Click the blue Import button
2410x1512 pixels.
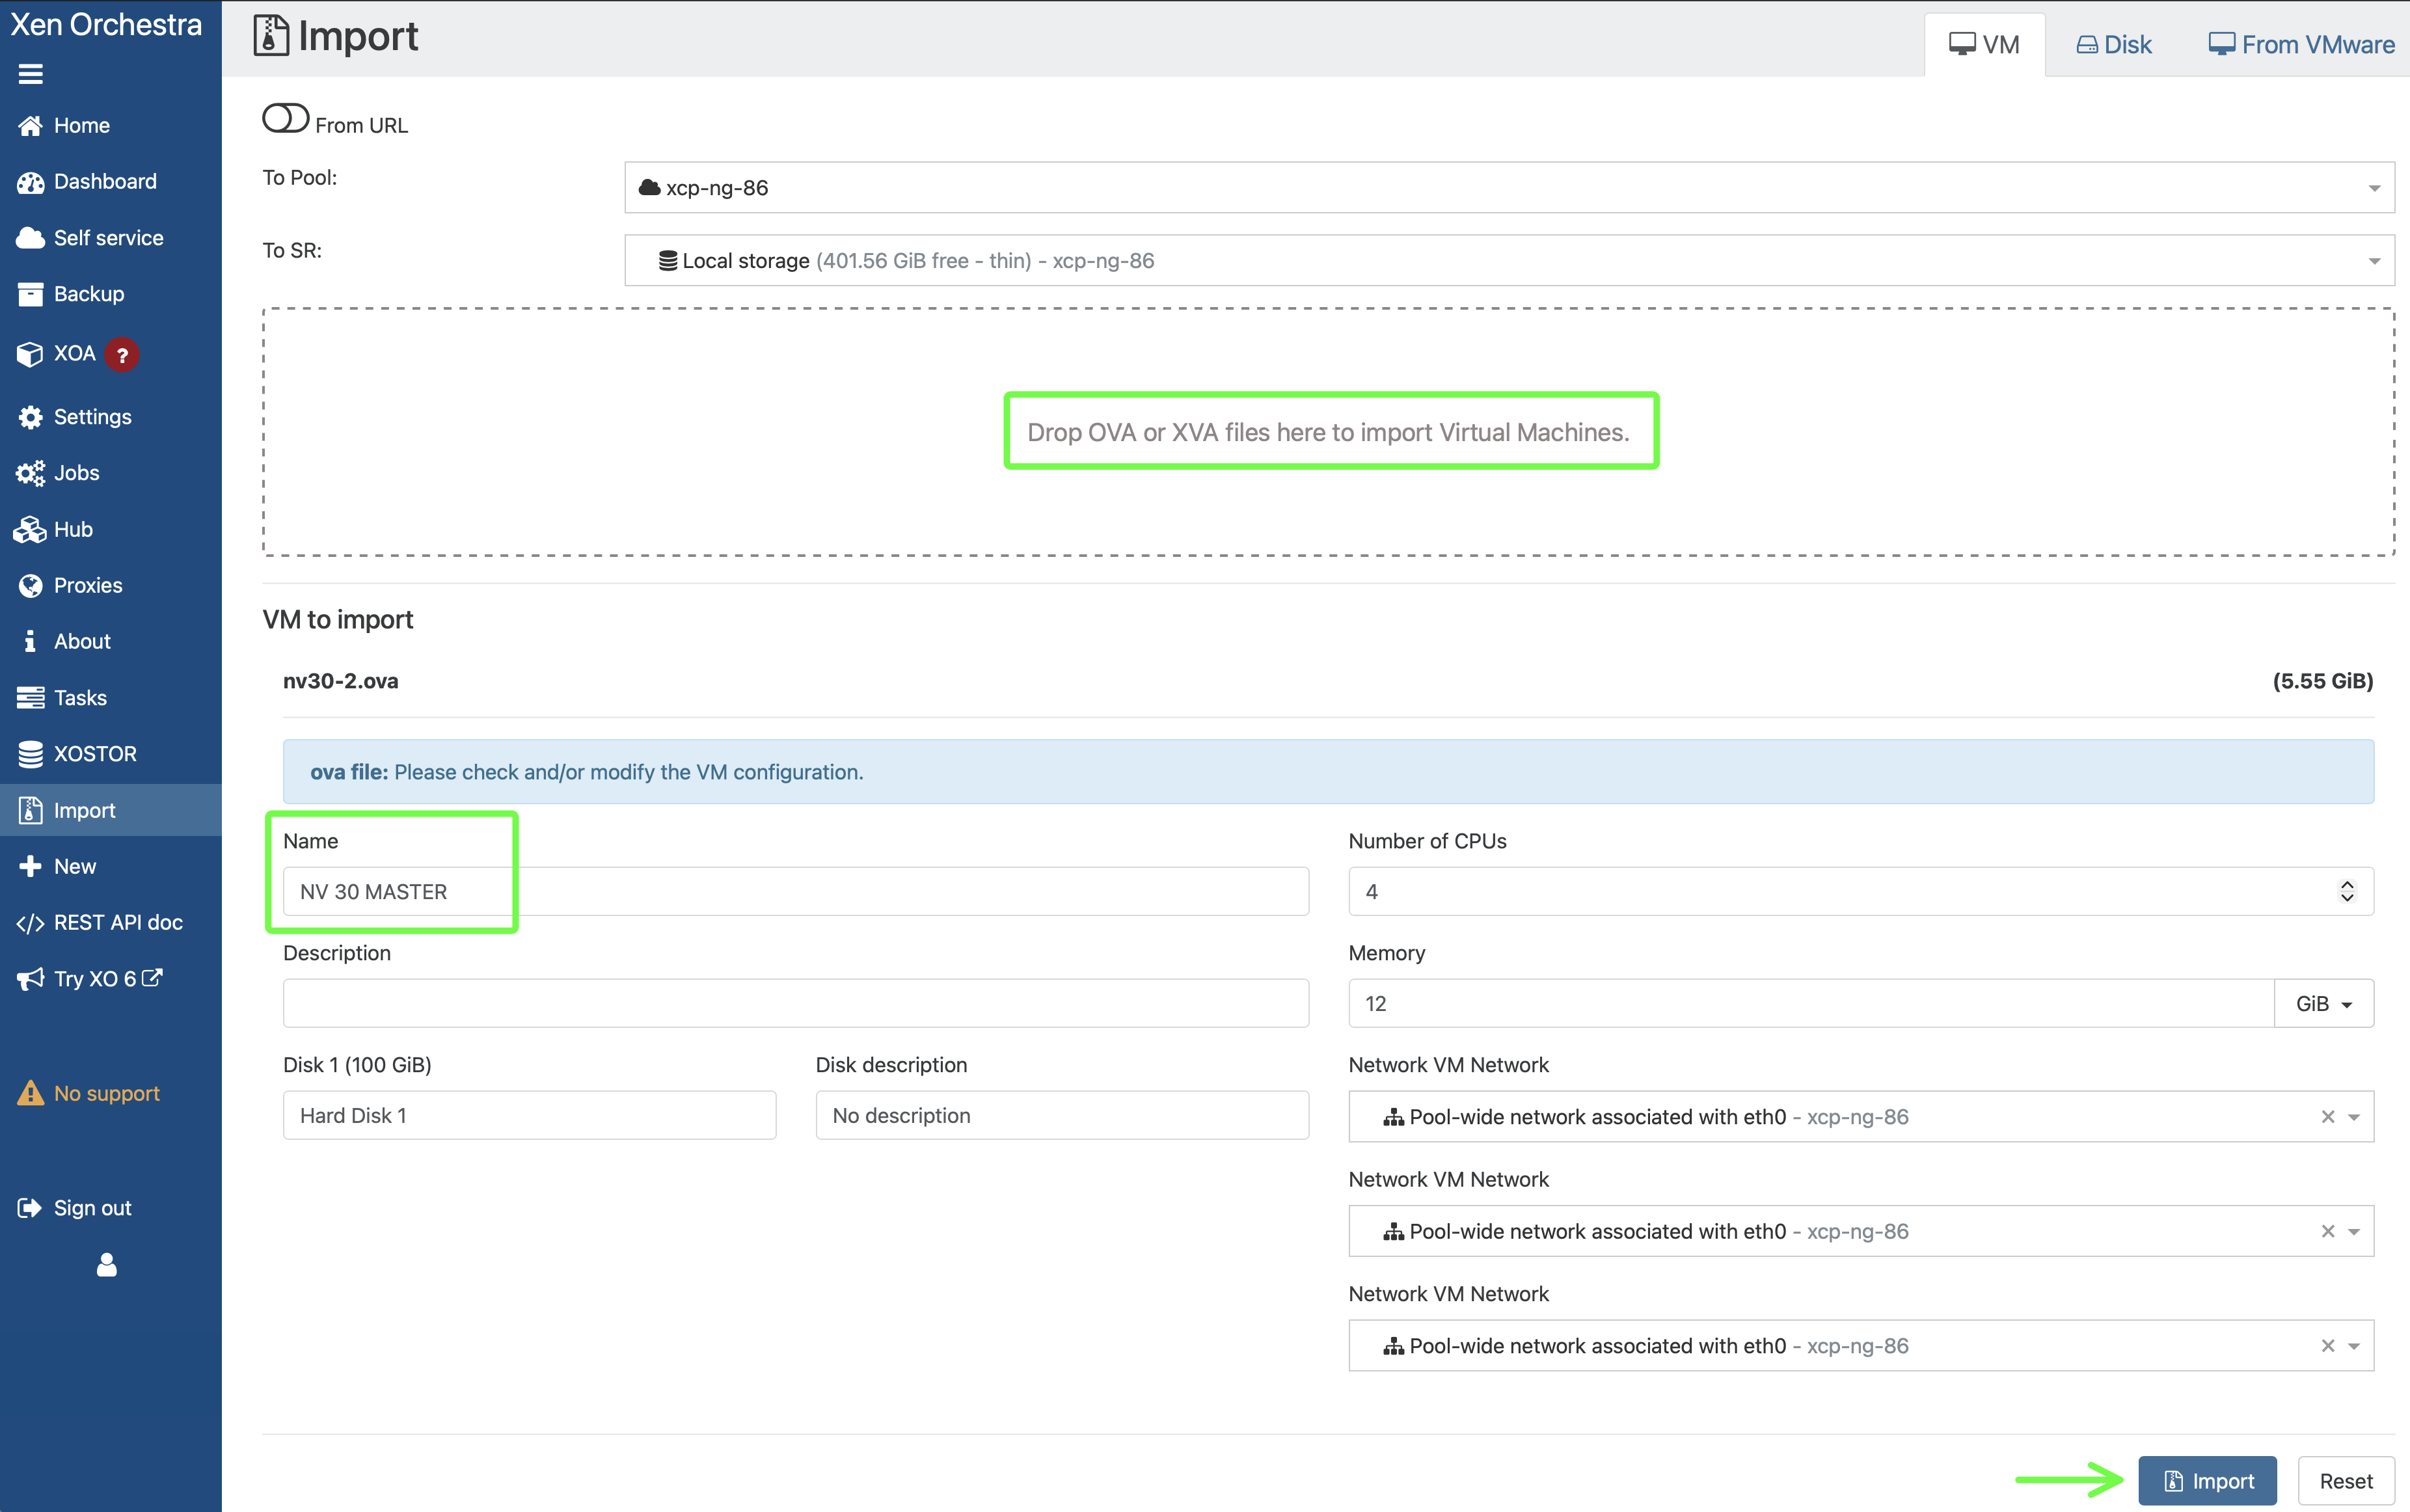point(2207,1481)
